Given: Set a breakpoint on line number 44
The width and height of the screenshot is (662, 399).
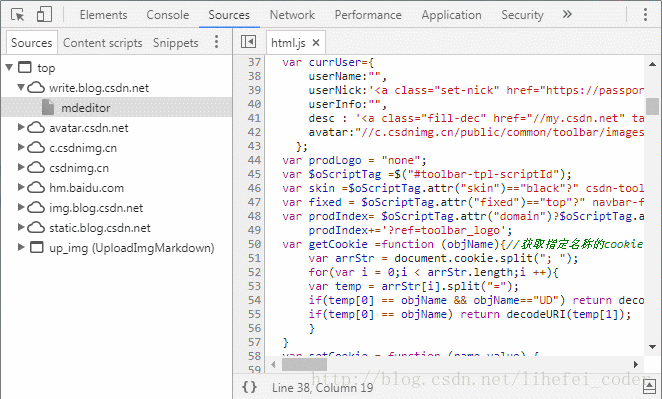Looking at the screenshot, I should pyautogui.click(x=254, y=160).
